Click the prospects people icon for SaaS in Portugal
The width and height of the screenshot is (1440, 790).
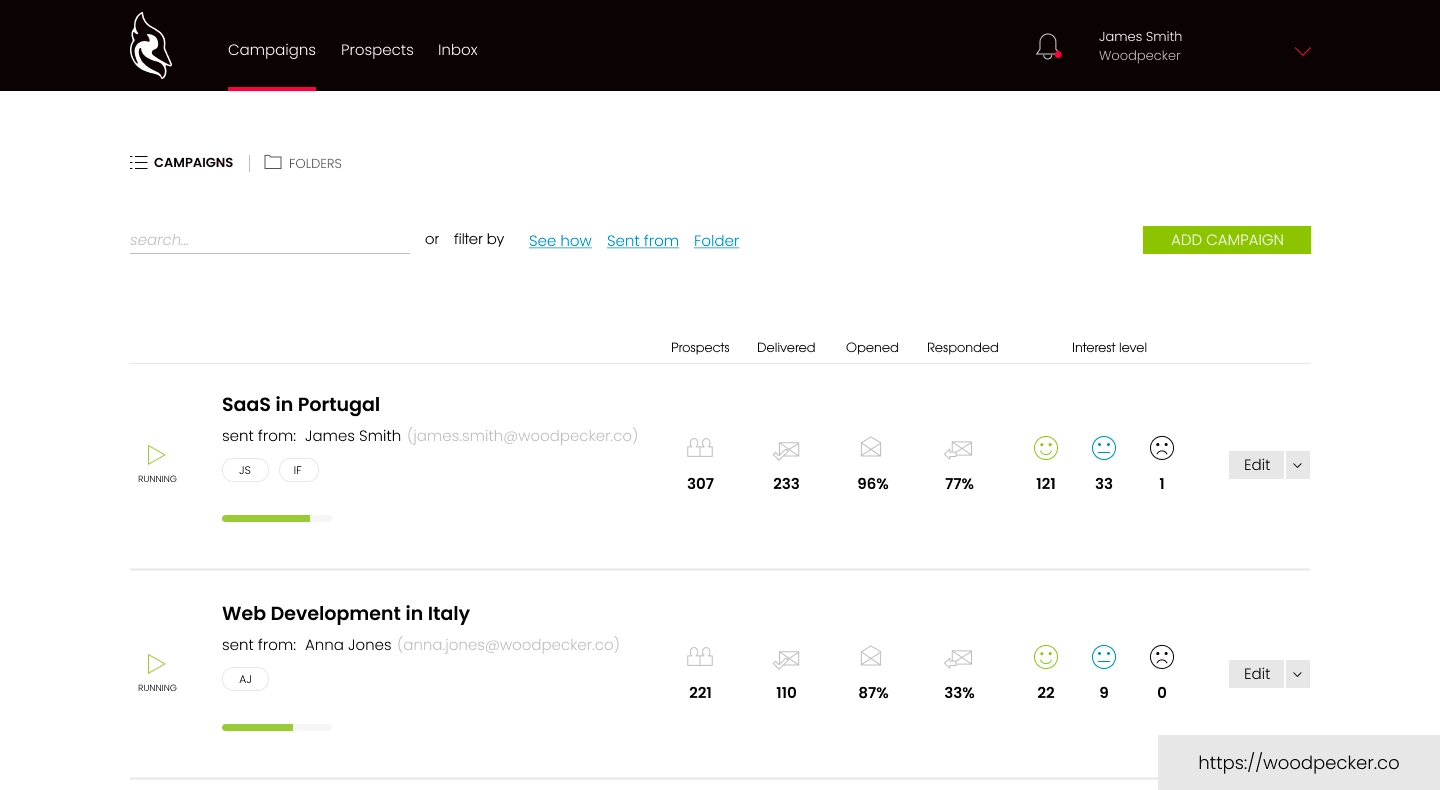(x=700, y=447)
